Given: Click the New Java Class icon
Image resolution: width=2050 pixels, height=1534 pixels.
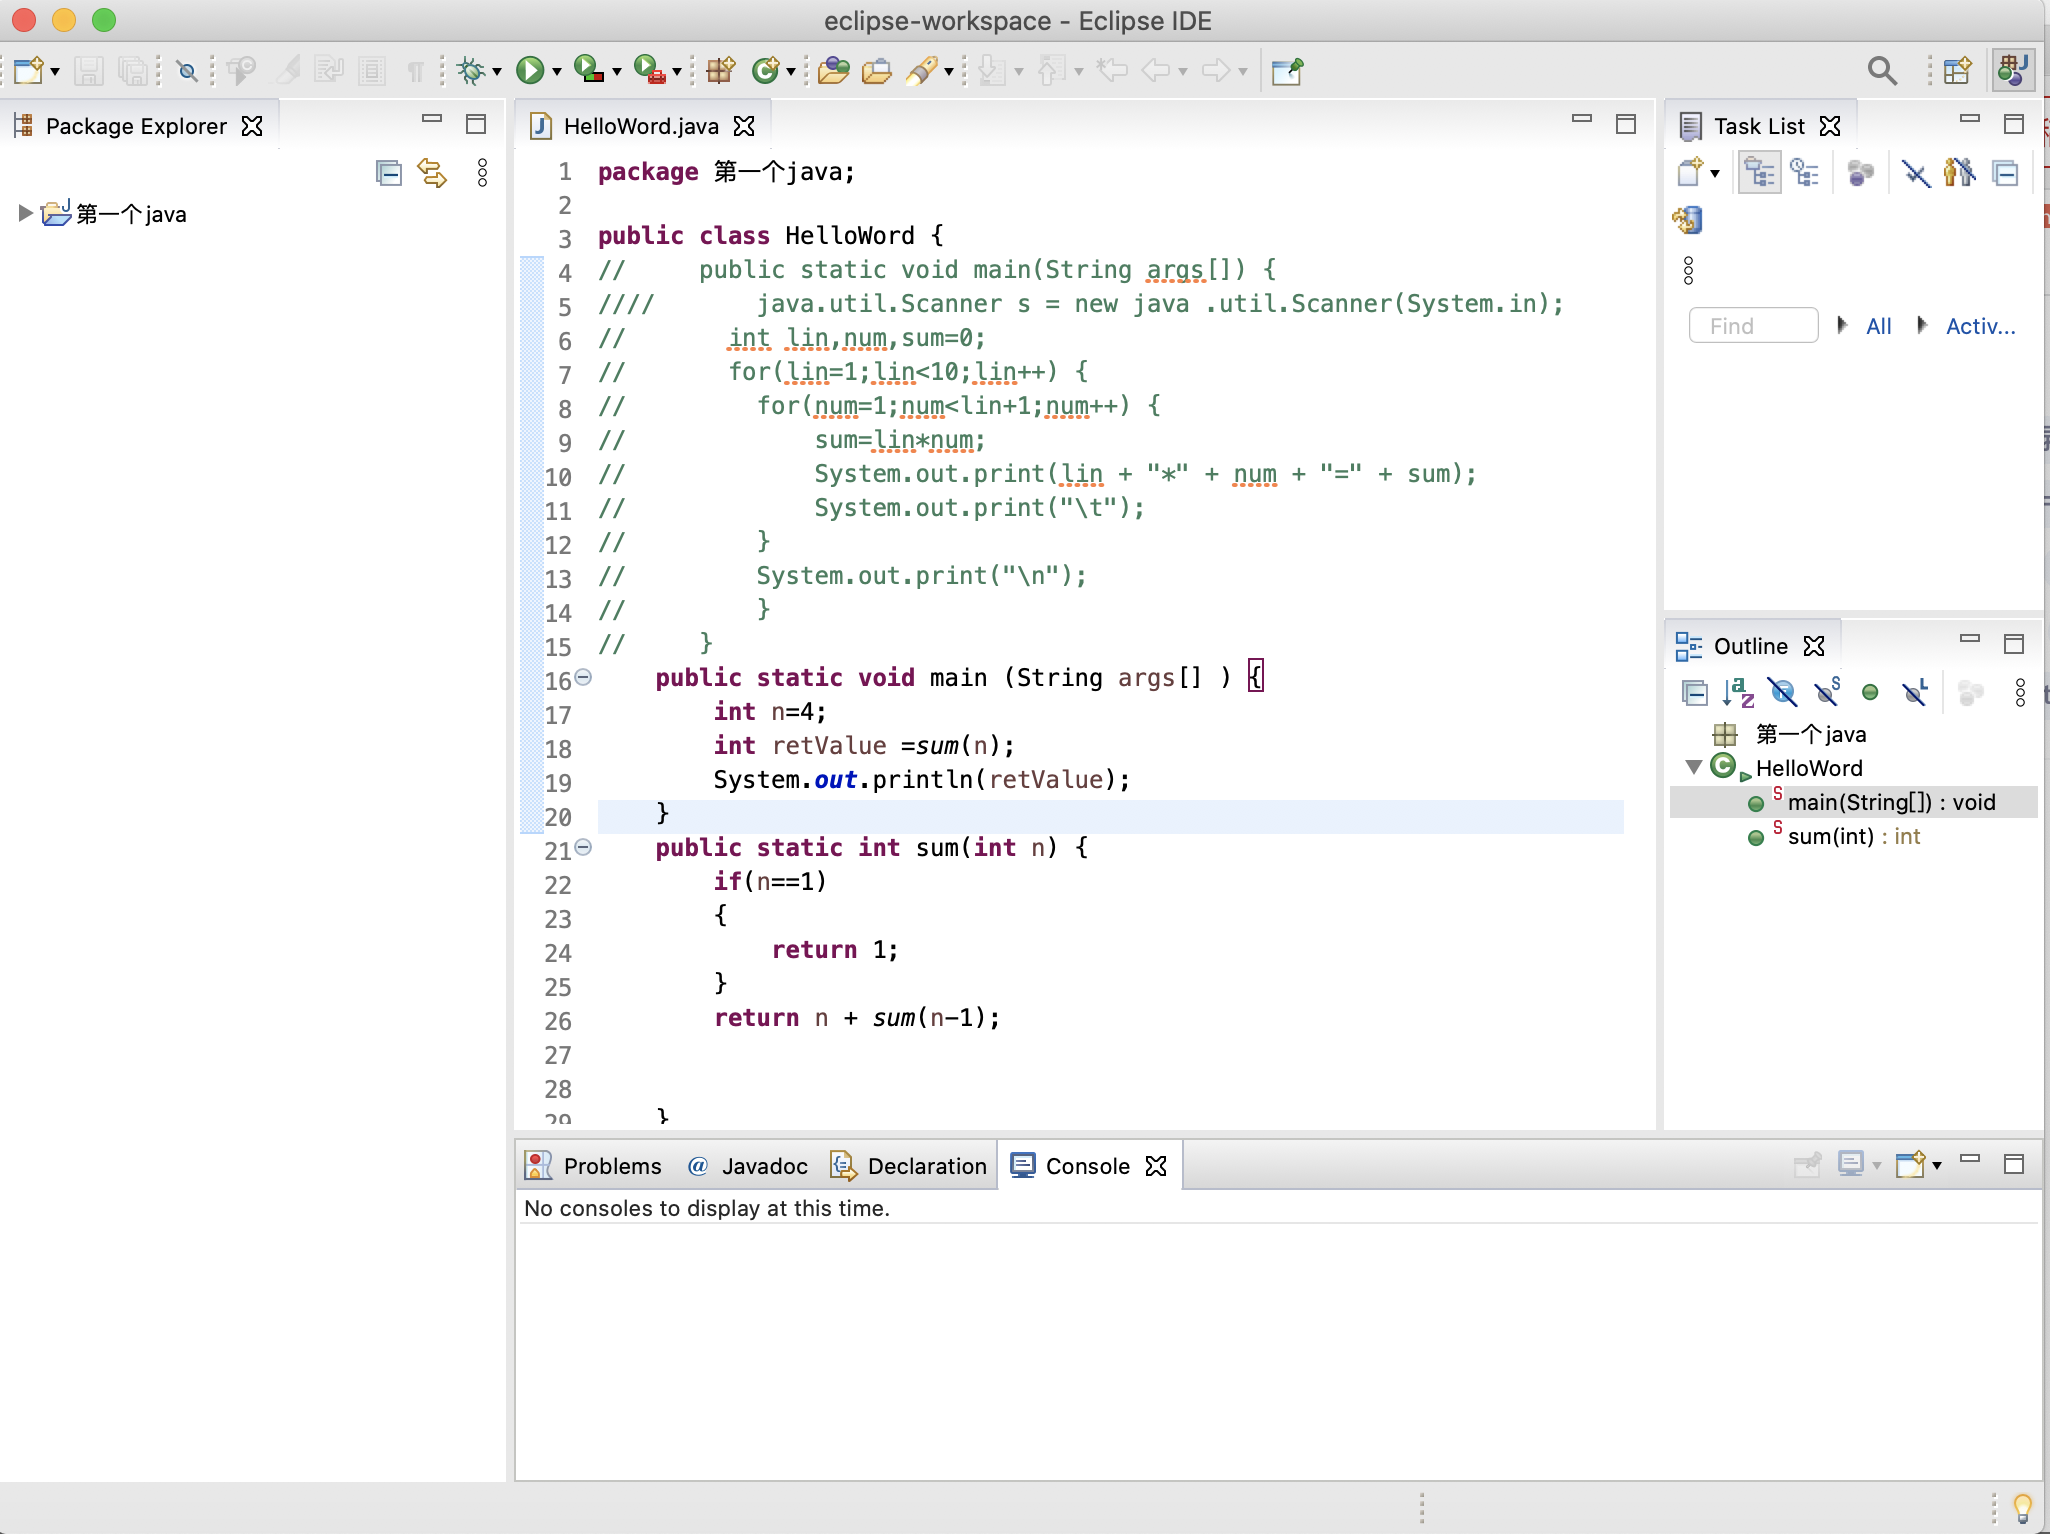Looking at the screenshot, I should (769, 69).
